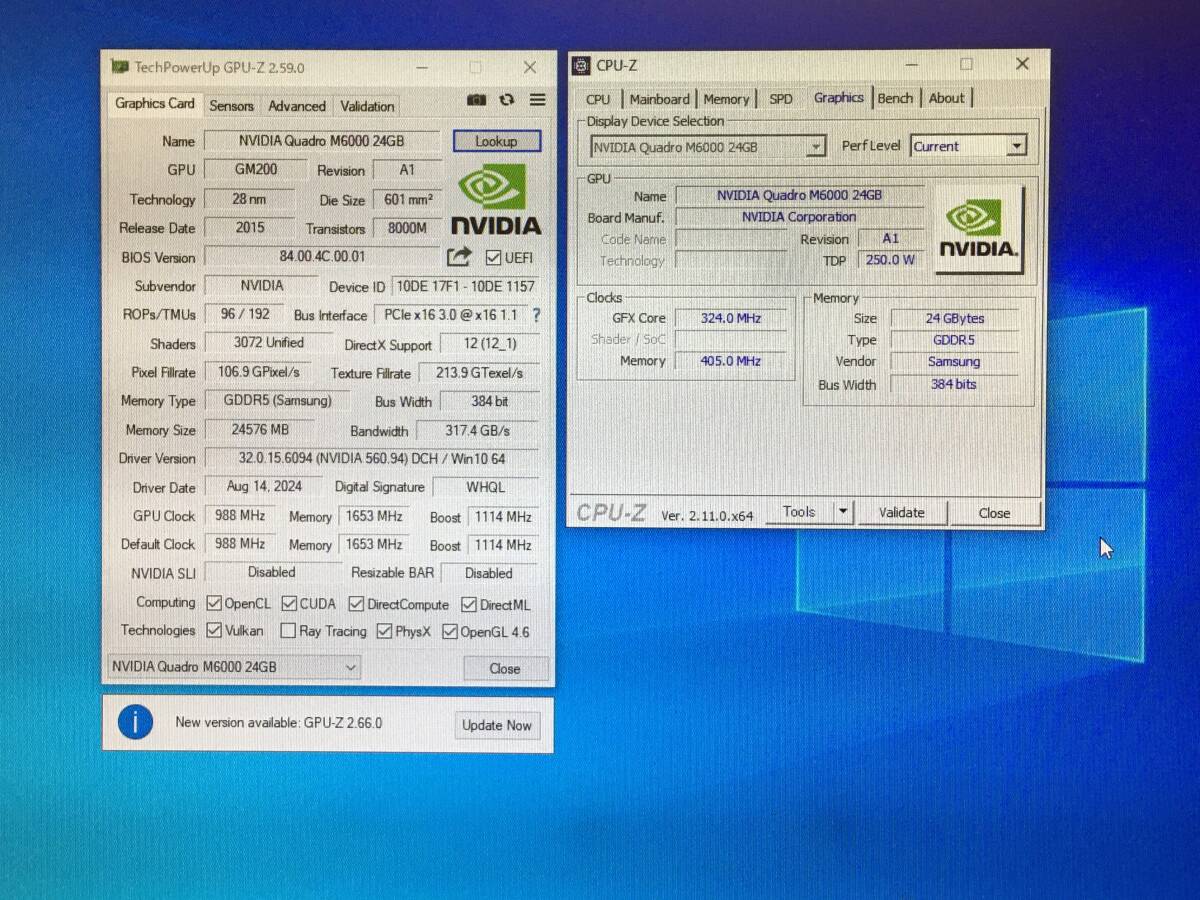Click the NVIDIA SLI Disabled field
The height and width of the screenshot is (900, 1200).
pos(271,573)
